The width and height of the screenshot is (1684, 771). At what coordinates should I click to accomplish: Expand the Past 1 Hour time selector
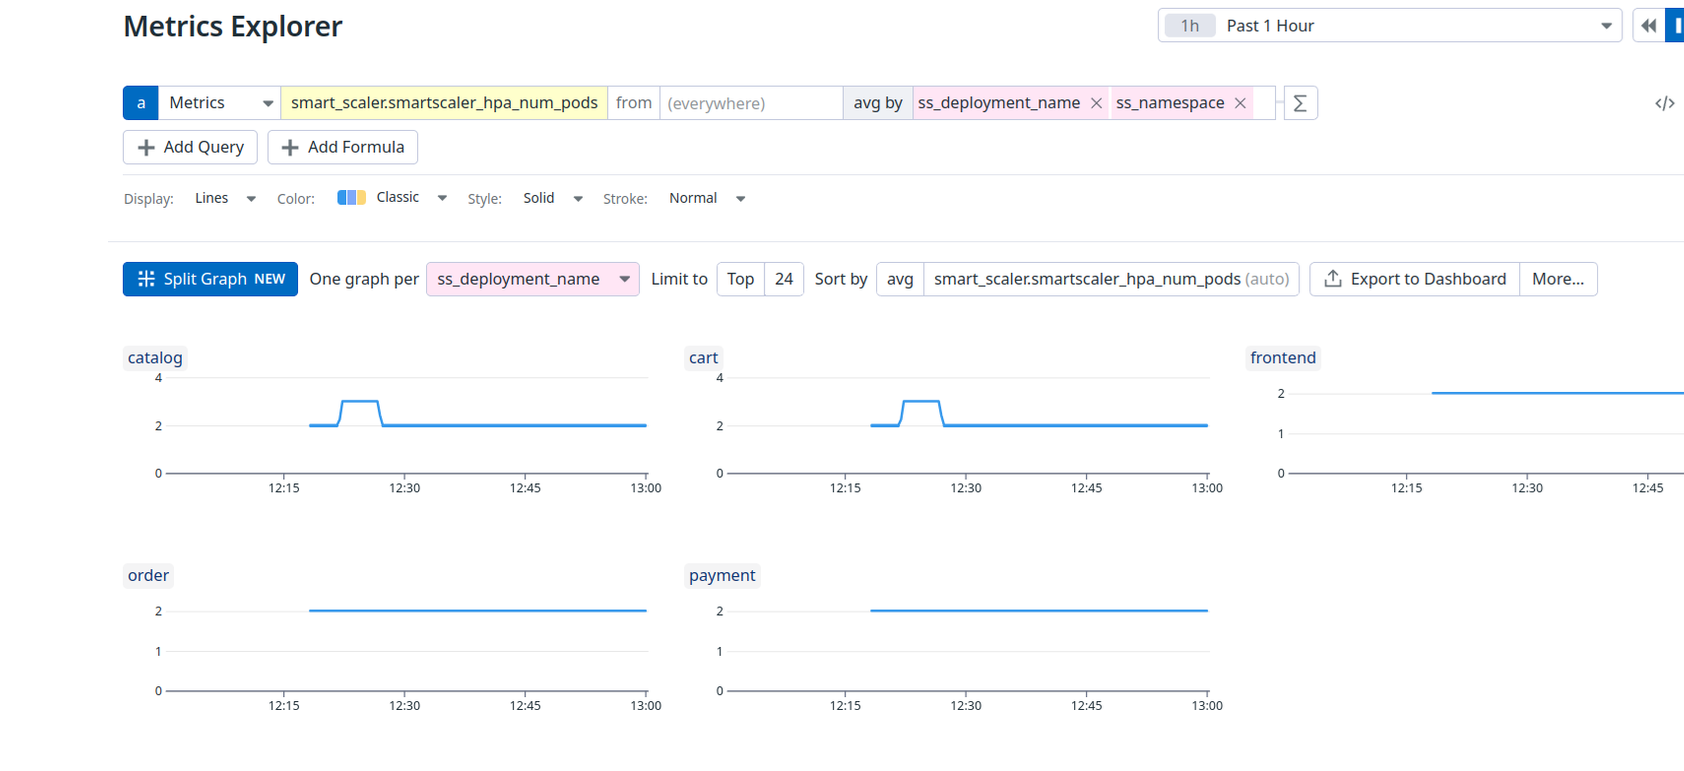pyautogui.click(x=1390, y=26)
